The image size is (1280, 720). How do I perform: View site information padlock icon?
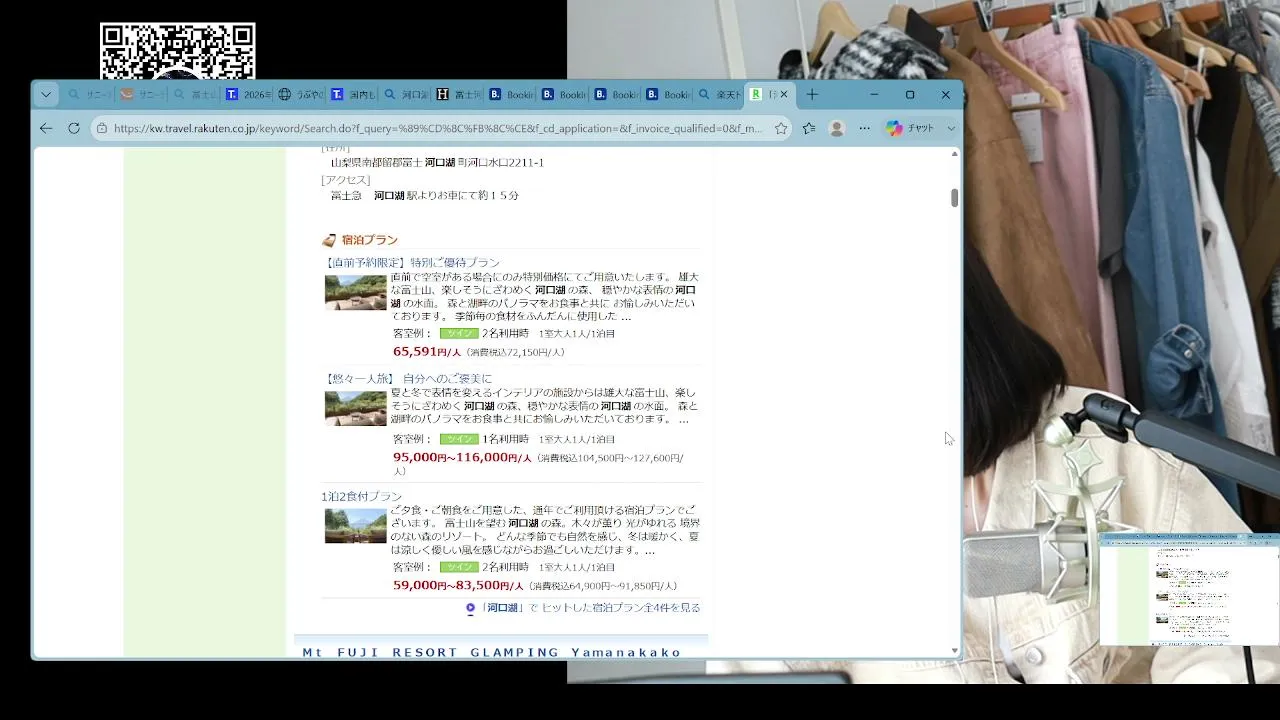(101, 128)
